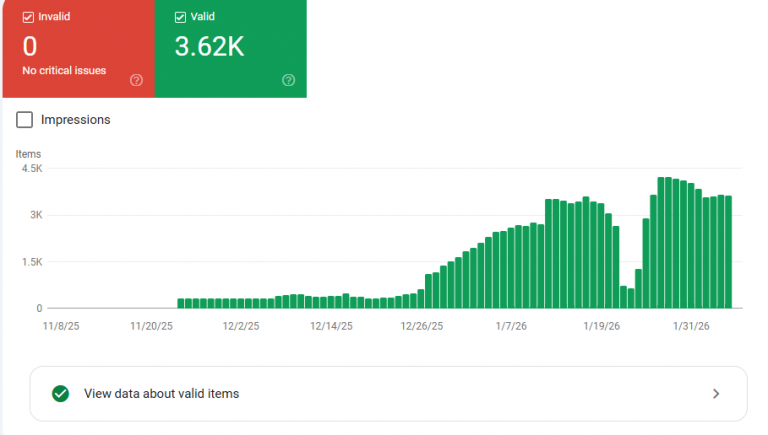Image resolution: width=768 pixels, height=435 pixels.
Task: Select the 1/31/26 date axis label
Action: (690, 326)
